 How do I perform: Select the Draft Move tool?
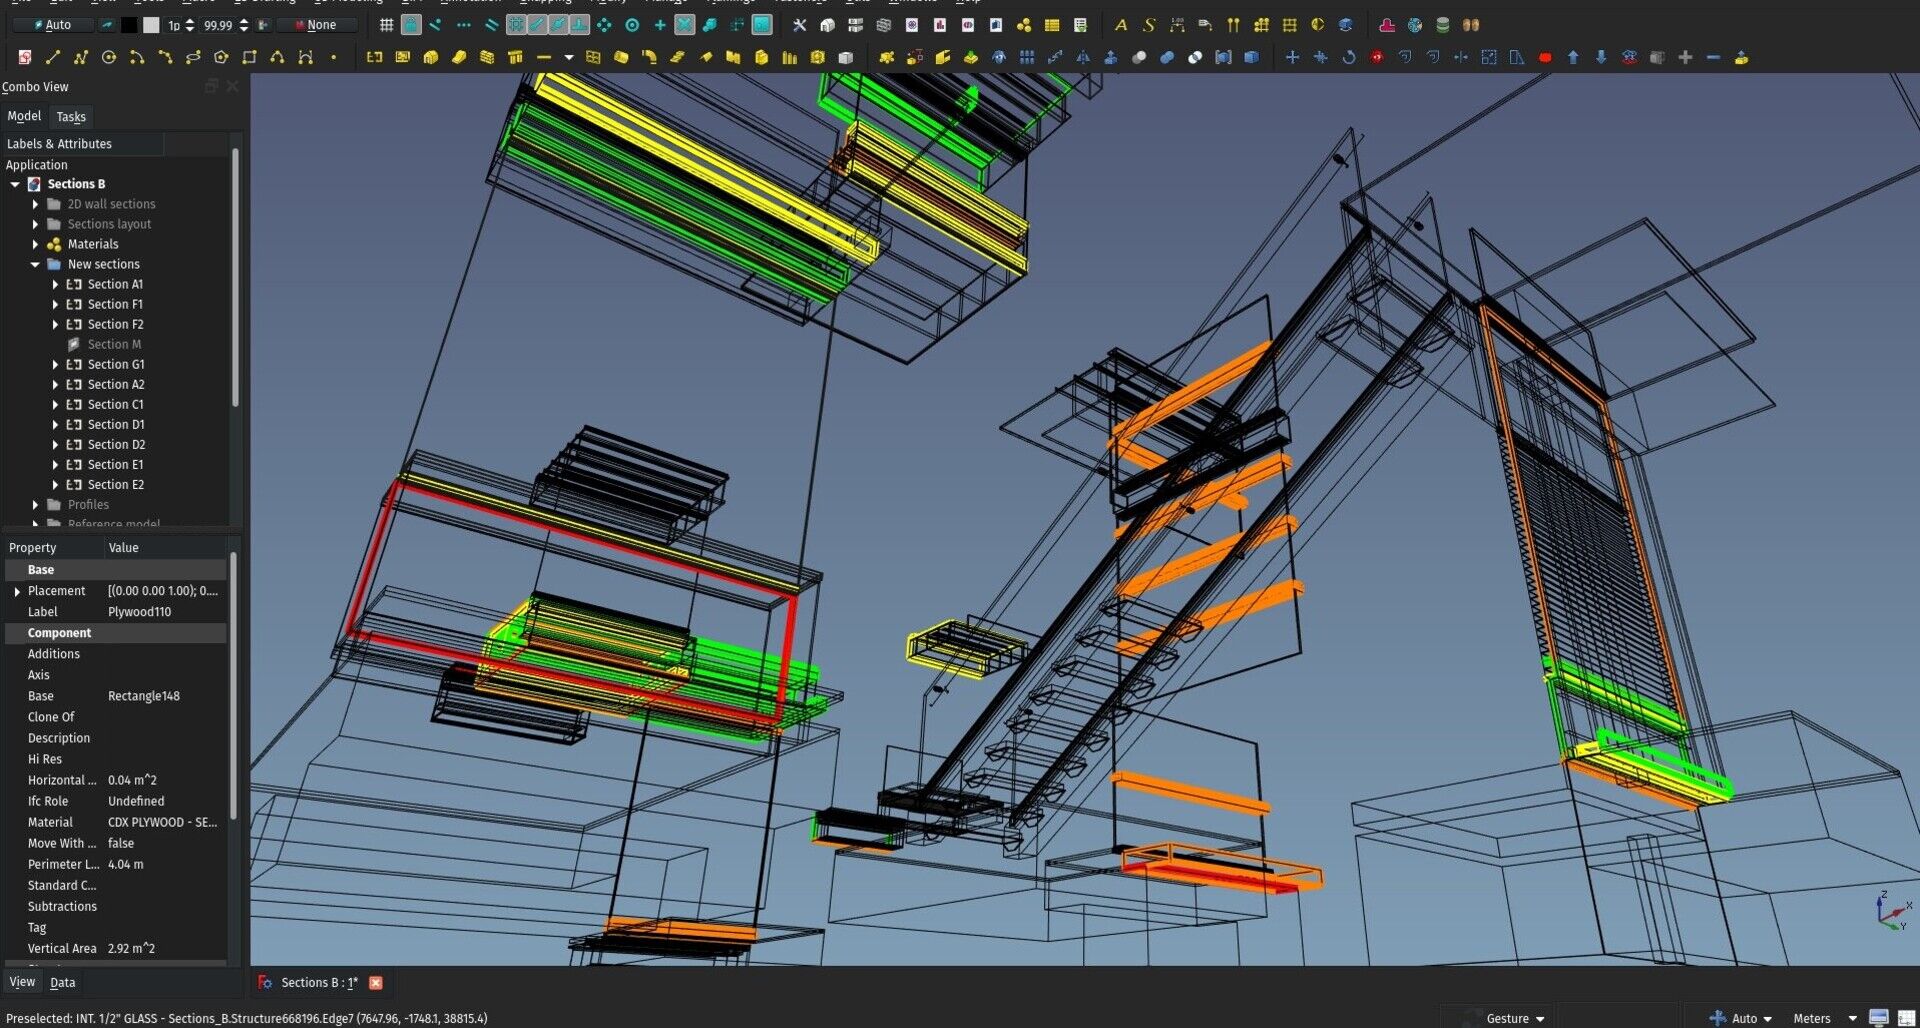pyautogui.click(x=1292, y=58)
